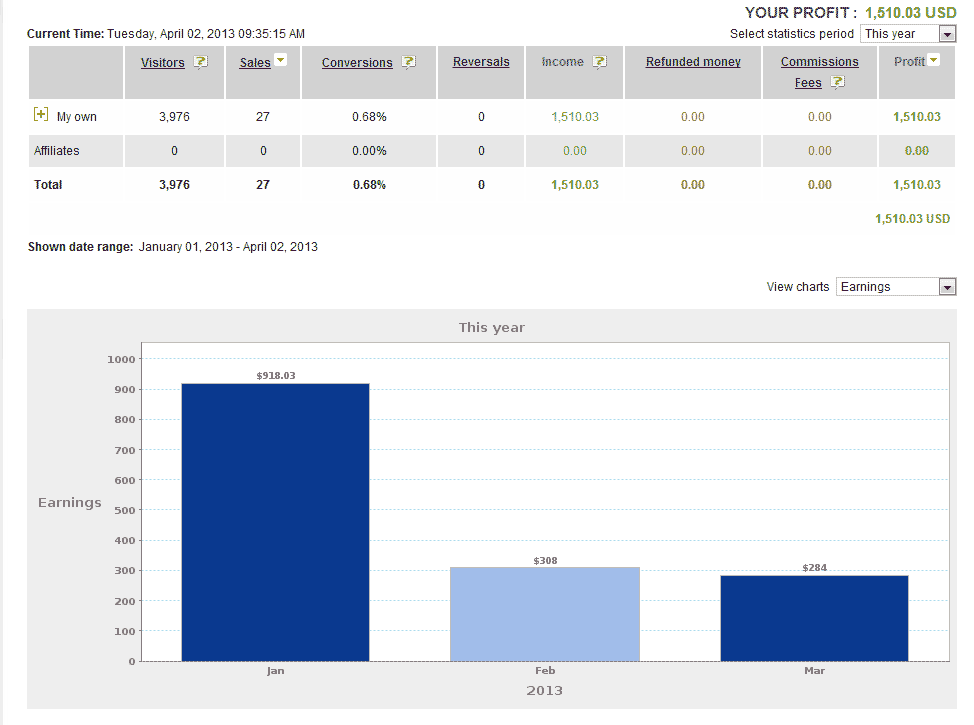The image size is (974, 725).
Task: Click the Reversals column header
Action: coord(481,62)
